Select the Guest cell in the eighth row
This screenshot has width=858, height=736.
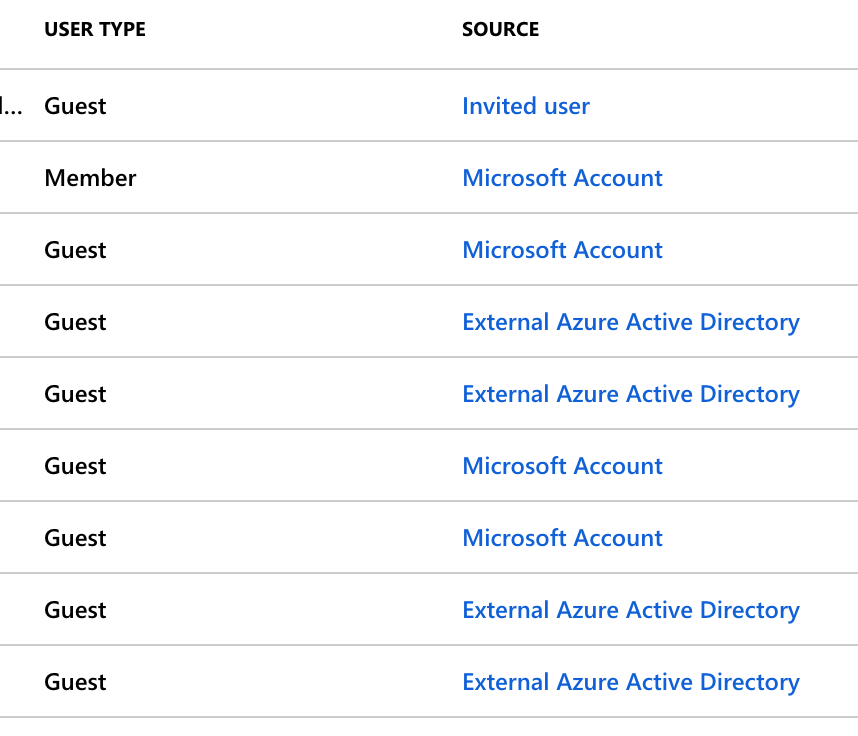tap(75, 610)
